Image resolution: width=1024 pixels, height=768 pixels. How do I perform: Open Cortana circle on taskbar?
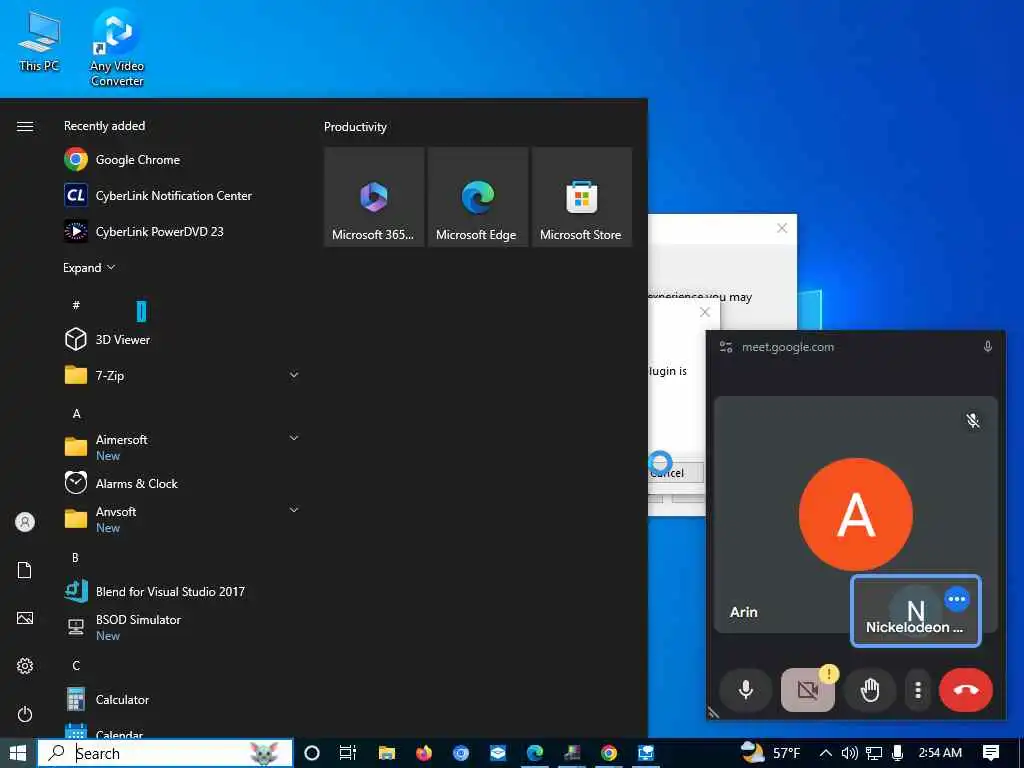point(312,753)
